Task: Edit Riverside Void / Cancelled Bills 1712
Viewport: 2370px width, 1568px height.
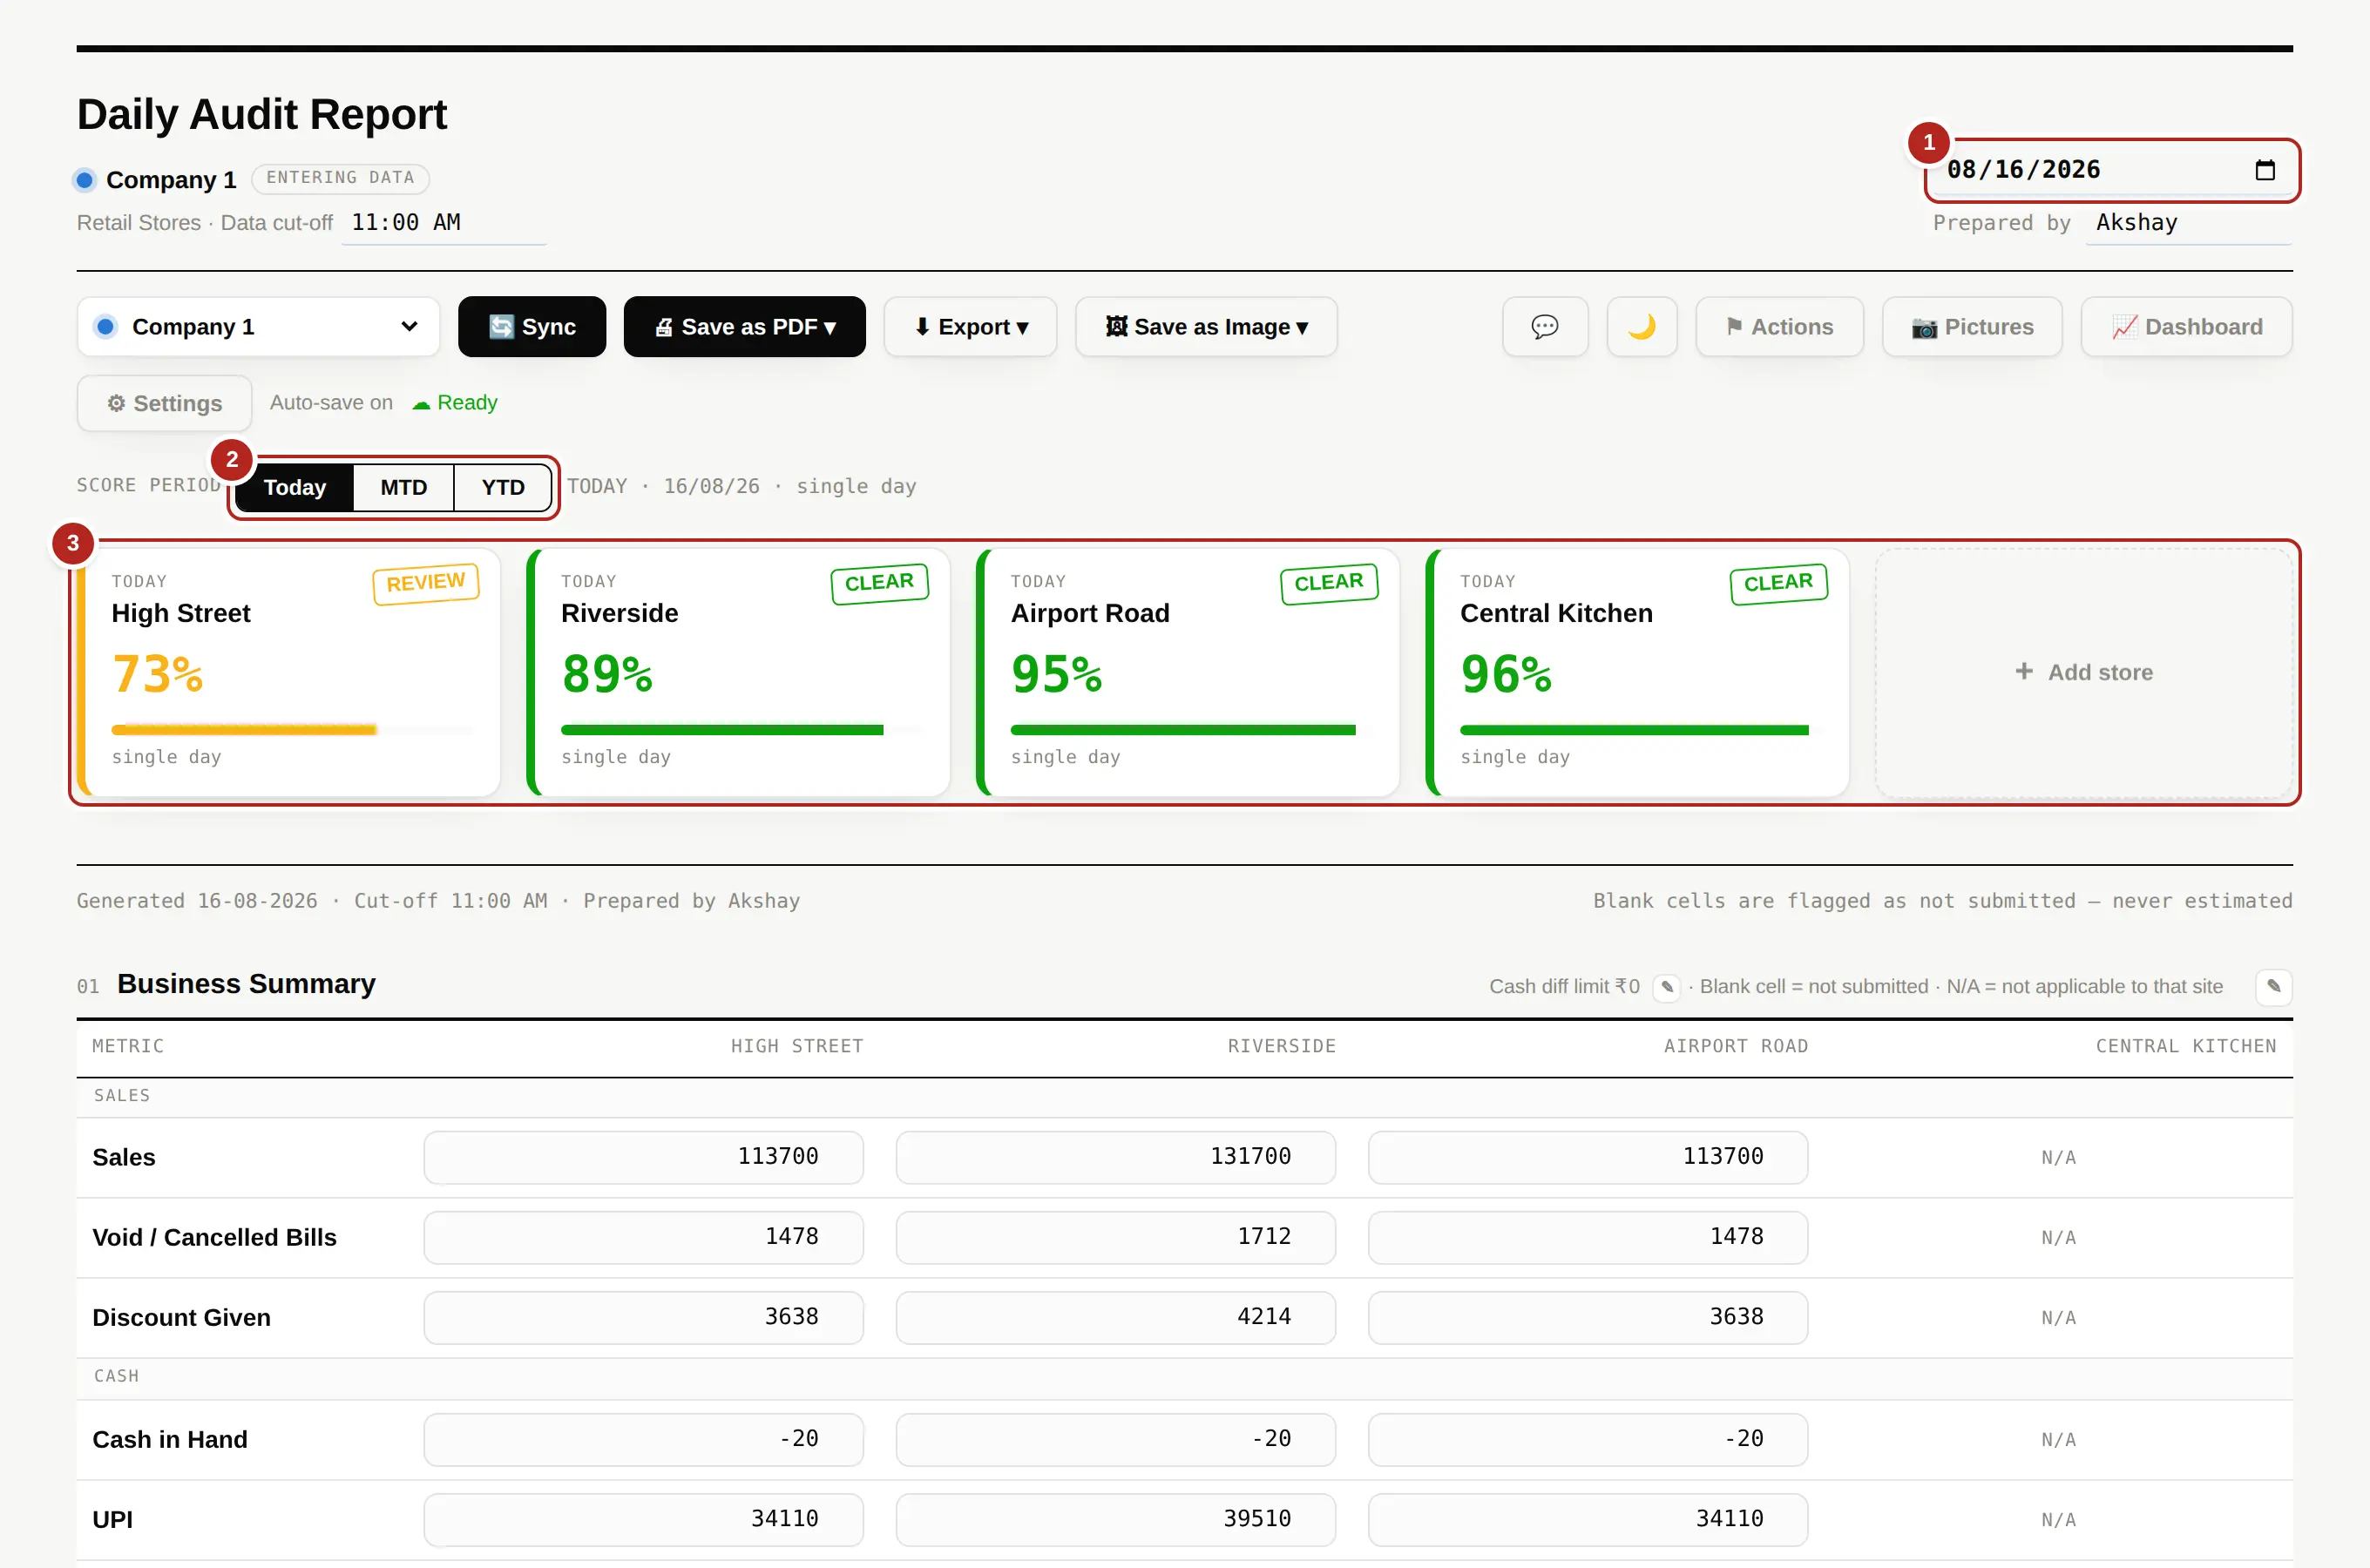Action: pos(1115,1237)
